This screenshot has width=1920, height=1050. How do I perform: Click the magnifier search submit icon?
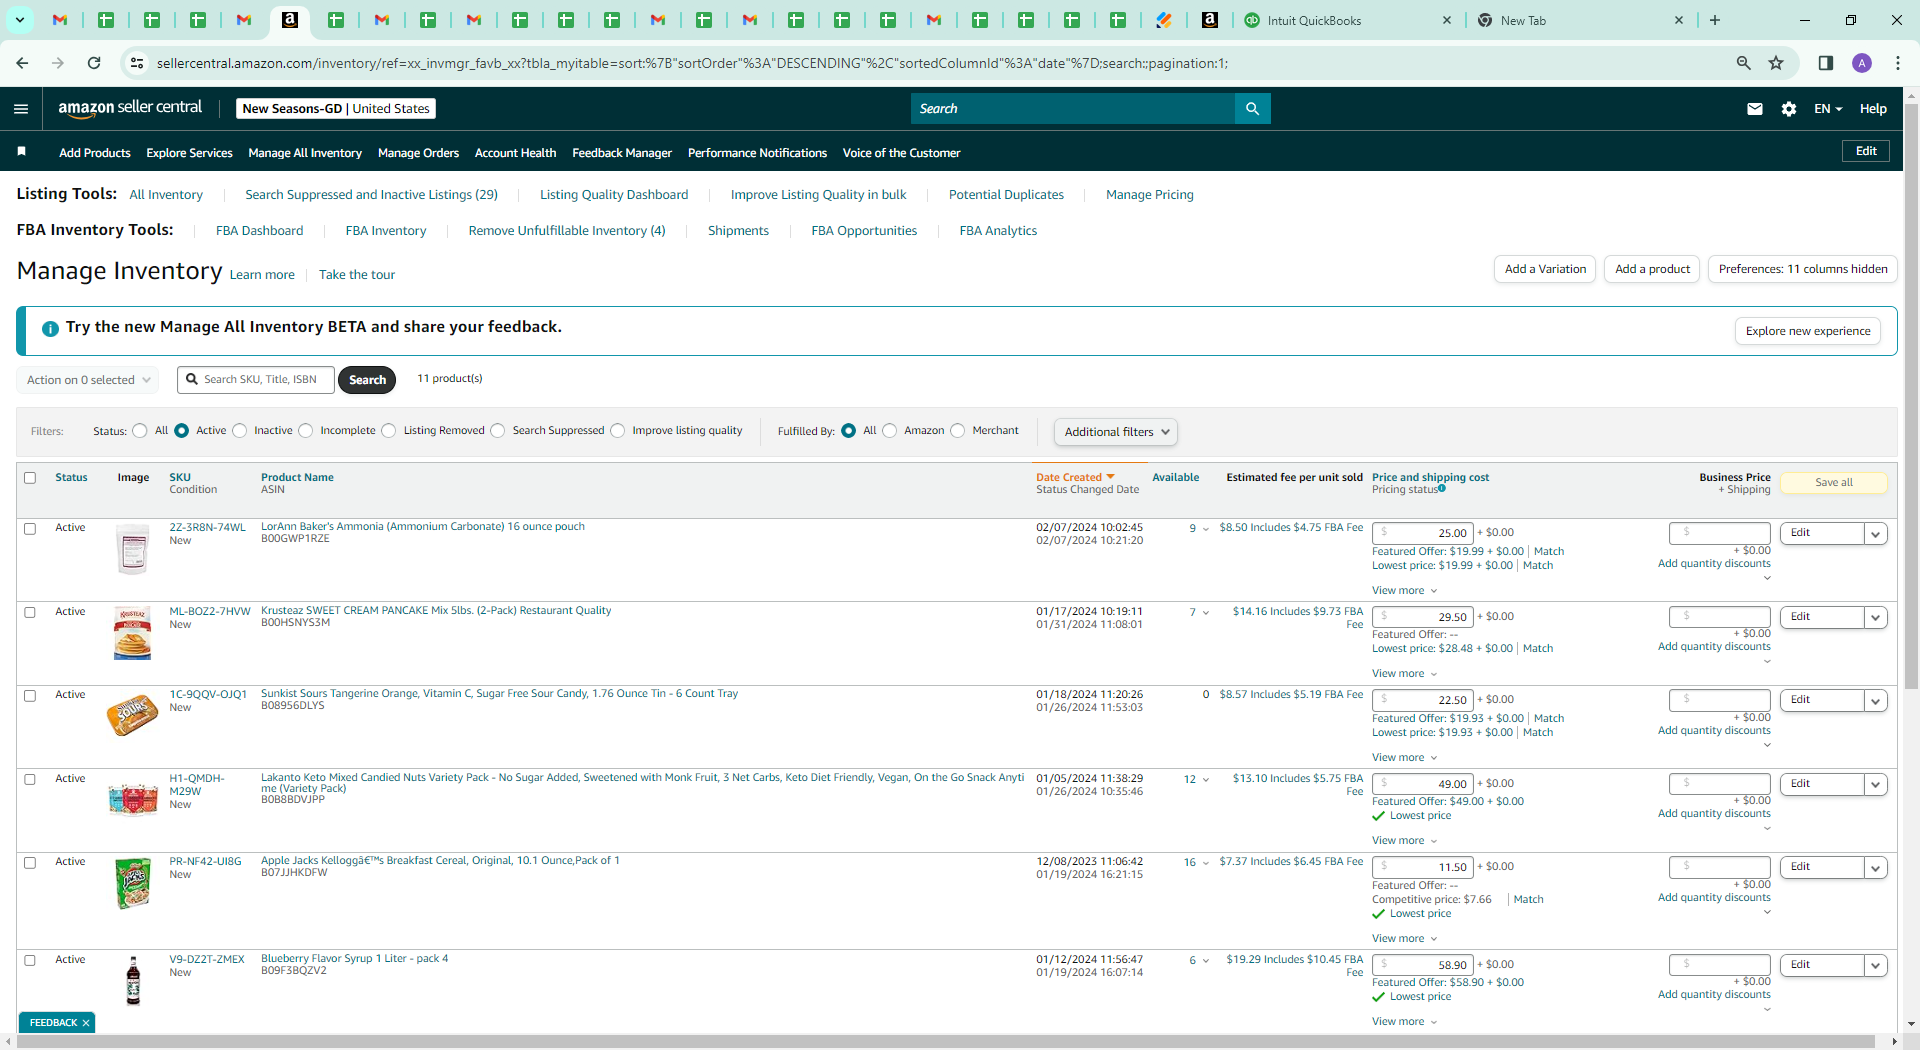click(1252, 109)
